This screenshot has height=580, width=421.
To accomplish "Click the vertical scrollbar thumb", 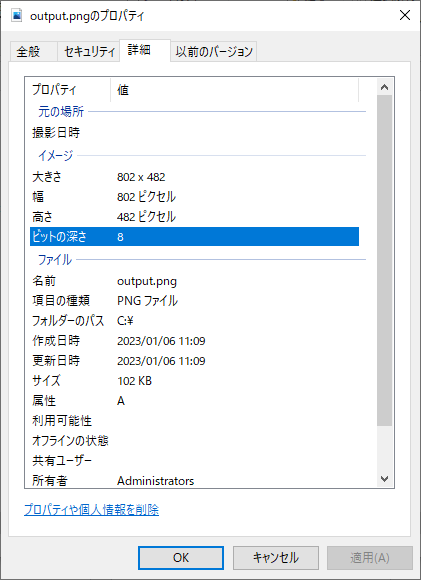I will tap(384, 260).
